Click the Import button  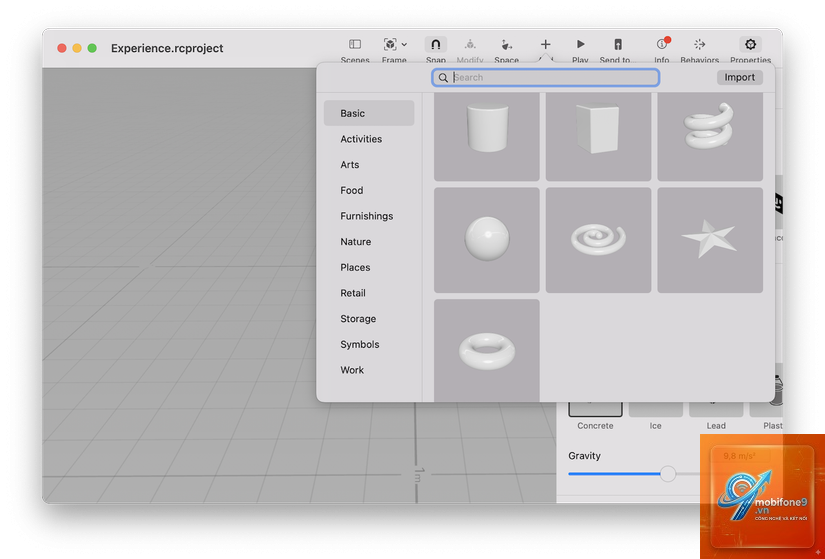pos(739,77)
